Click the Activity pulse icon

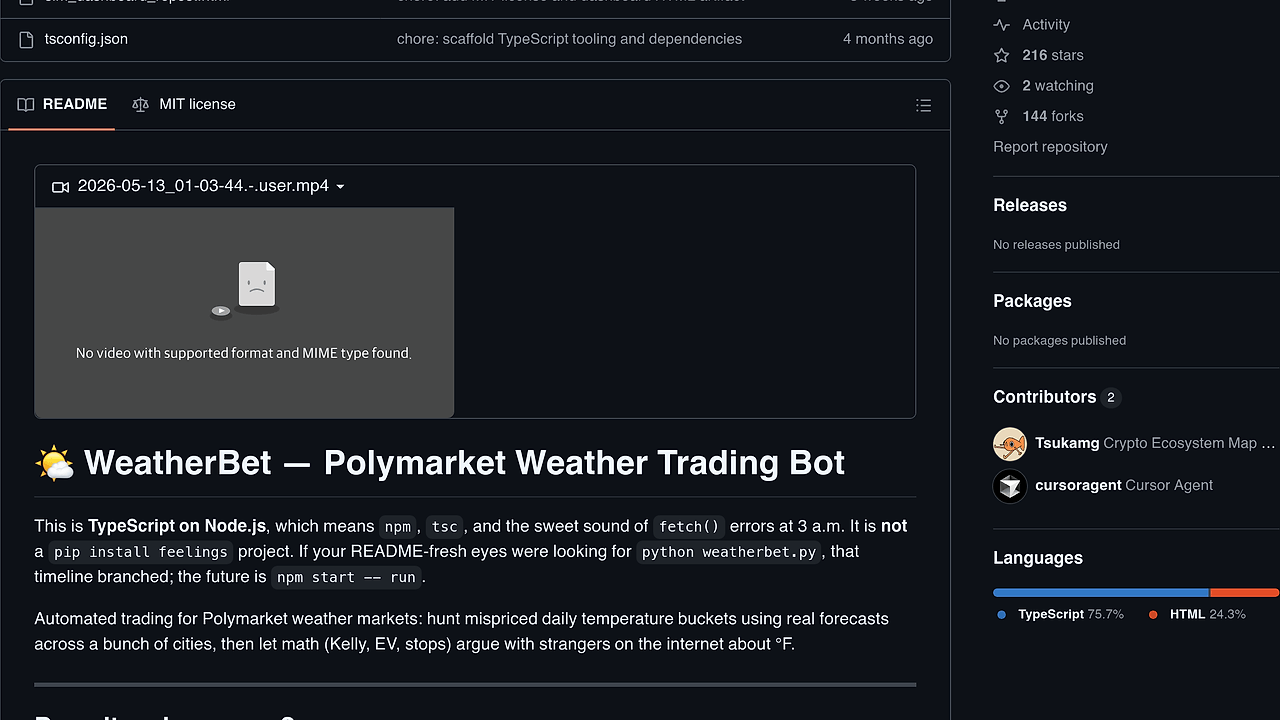pyautogui.click(x=1001, y=25)
